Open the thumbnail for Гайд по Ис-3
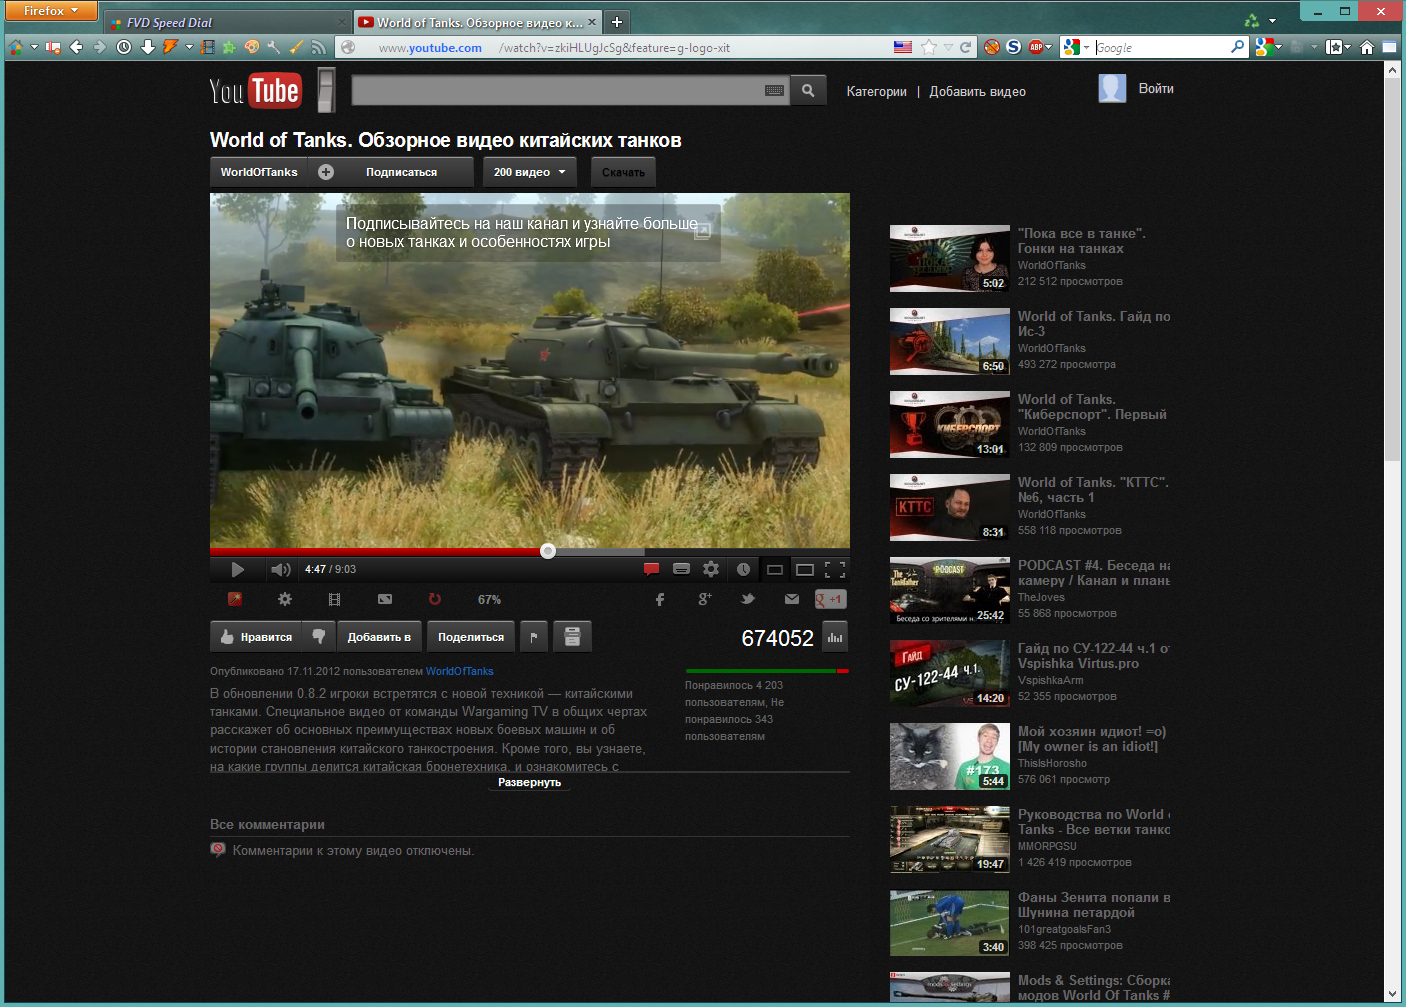 [x=950, y=341]
